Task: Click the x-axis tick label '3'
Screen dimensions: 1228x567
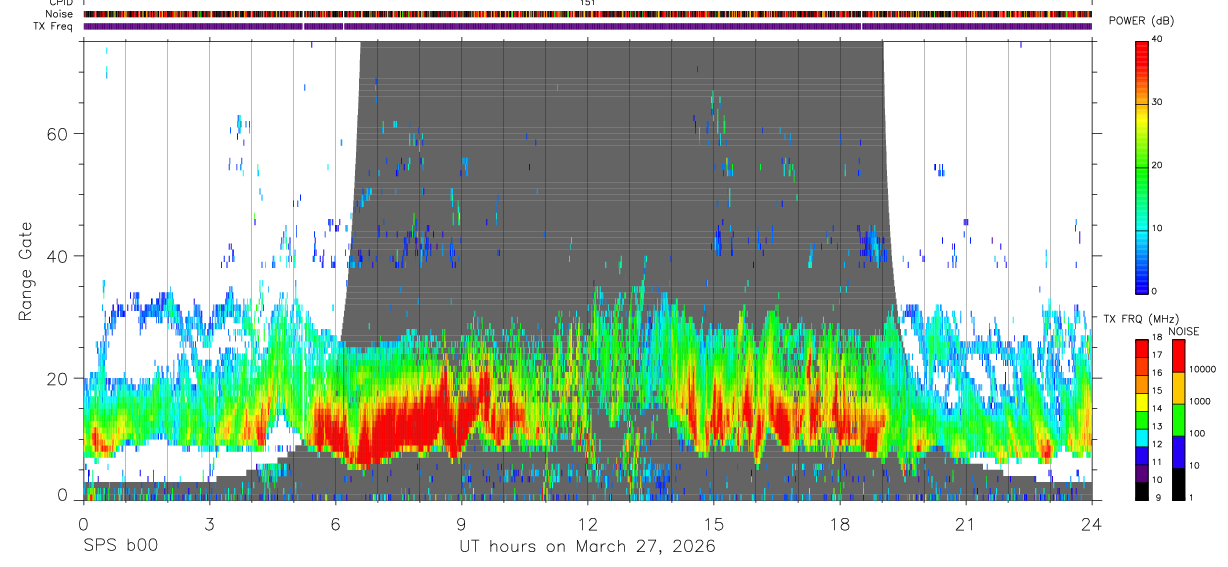Action: (209, 524)
